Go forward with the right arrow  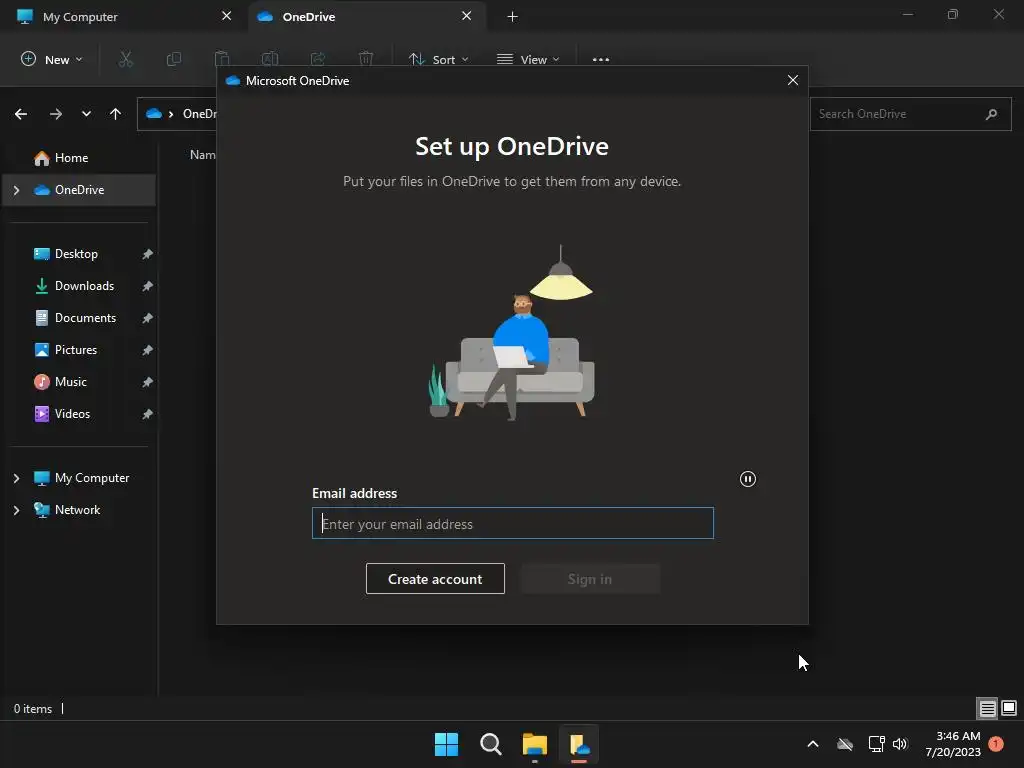56,114
